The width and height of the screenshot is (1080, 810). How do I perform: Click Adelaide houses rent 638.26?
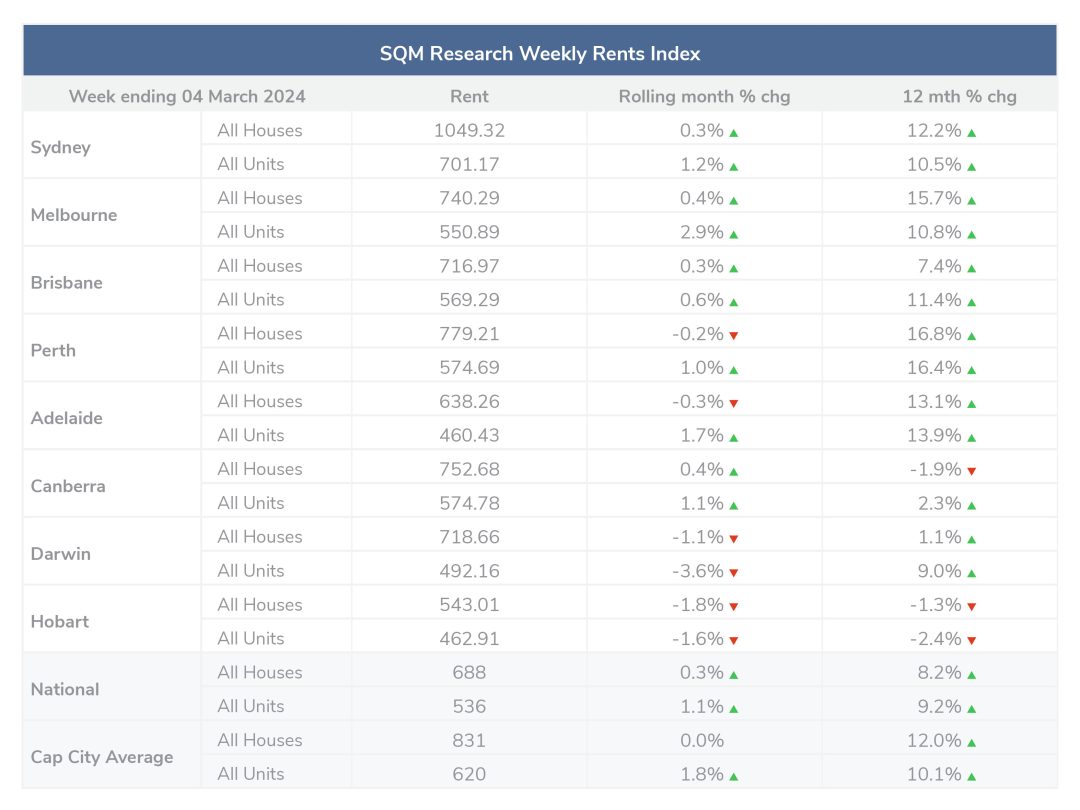point(469,401)
